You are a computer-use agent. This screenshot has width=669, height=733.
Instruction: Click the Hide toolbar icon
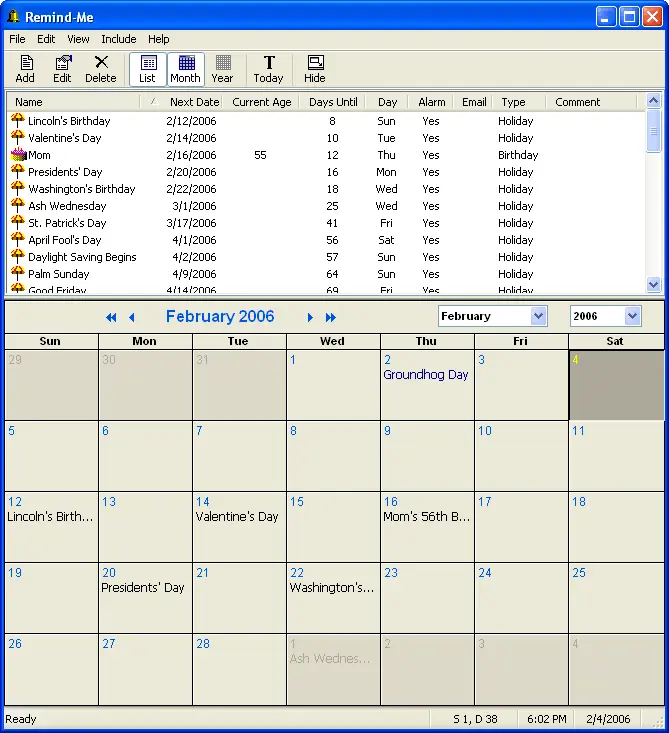(x=315, y=69)
